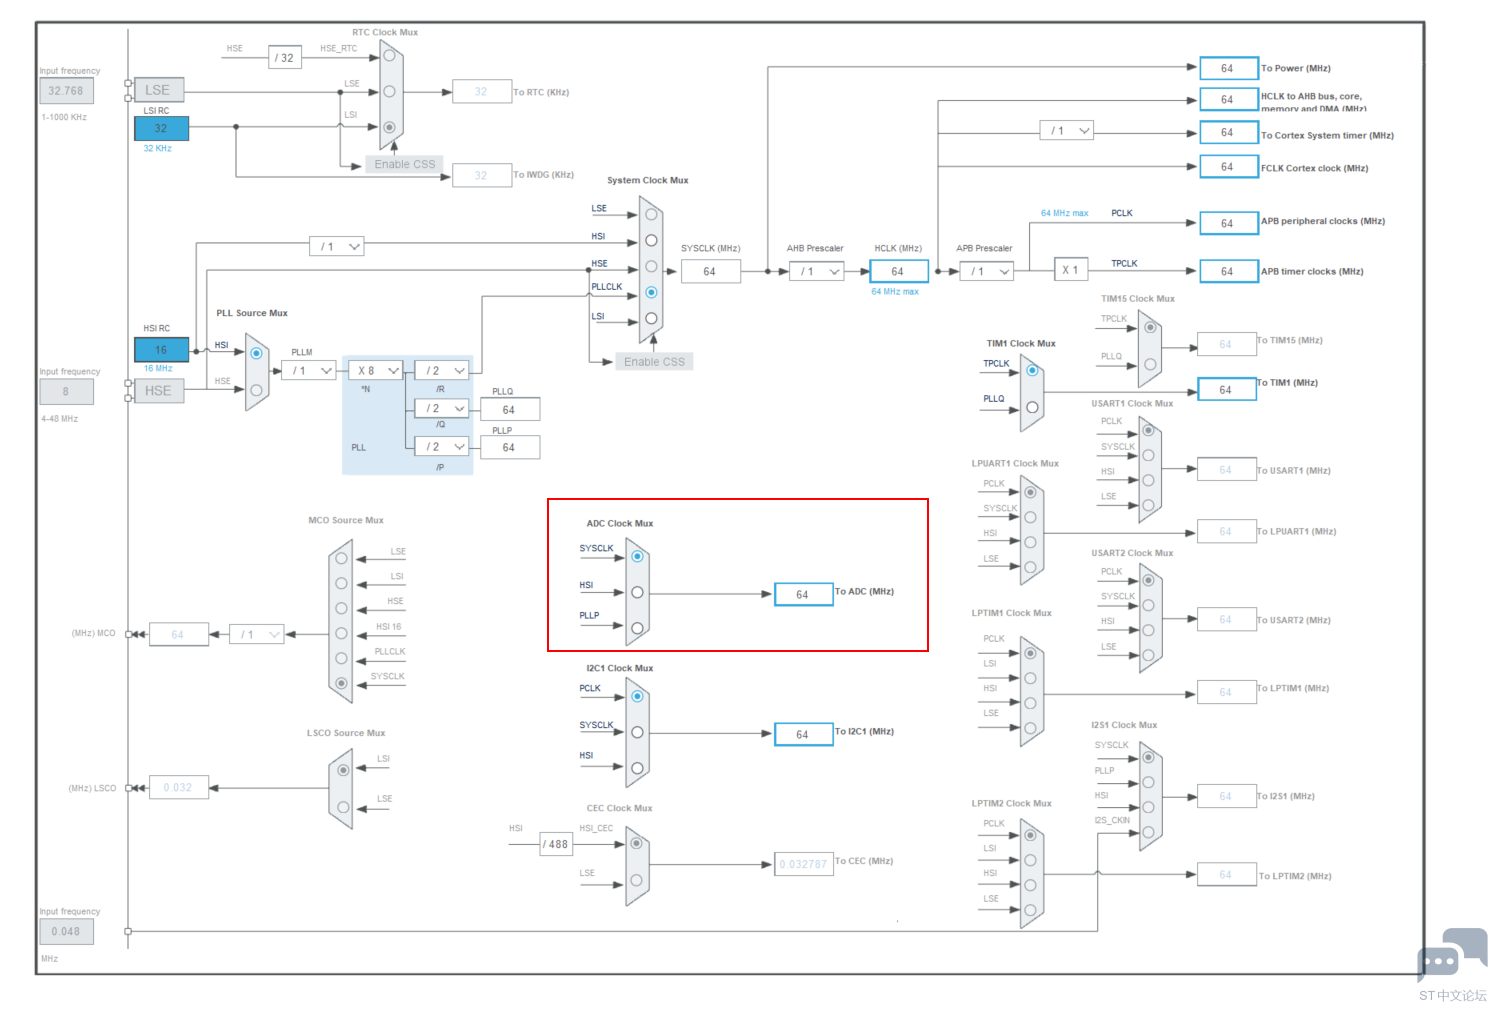The height and width of the screenshot is (1011, 1496).
Task: Click the To I2C1 (MHz) output value
Action: pos(803,734)
